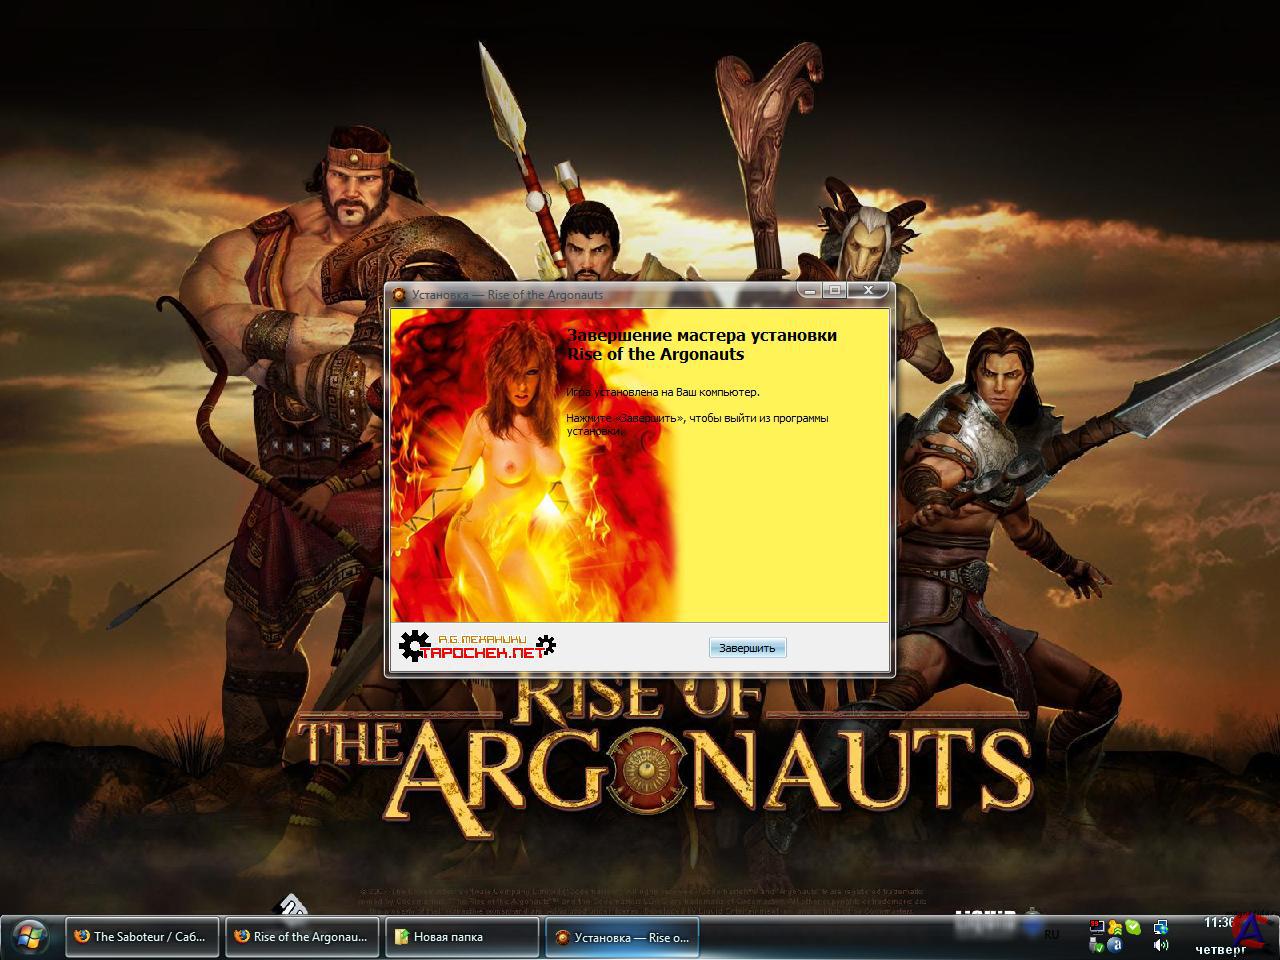Viewport: 1280px width, 960px height.
Task: Click the installer title bar text
Action: 507,295
